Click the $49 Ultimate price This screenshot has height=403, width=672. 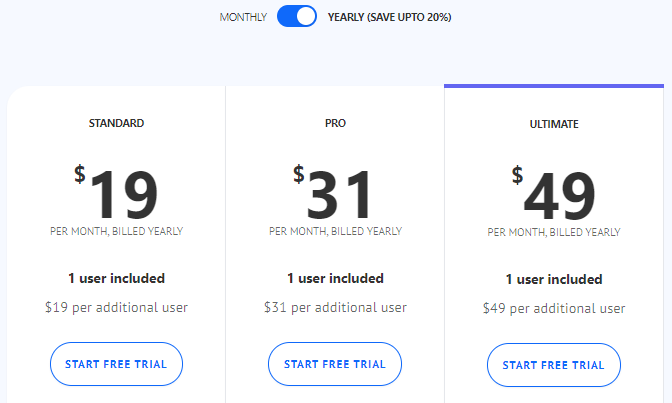click(554, 194)
